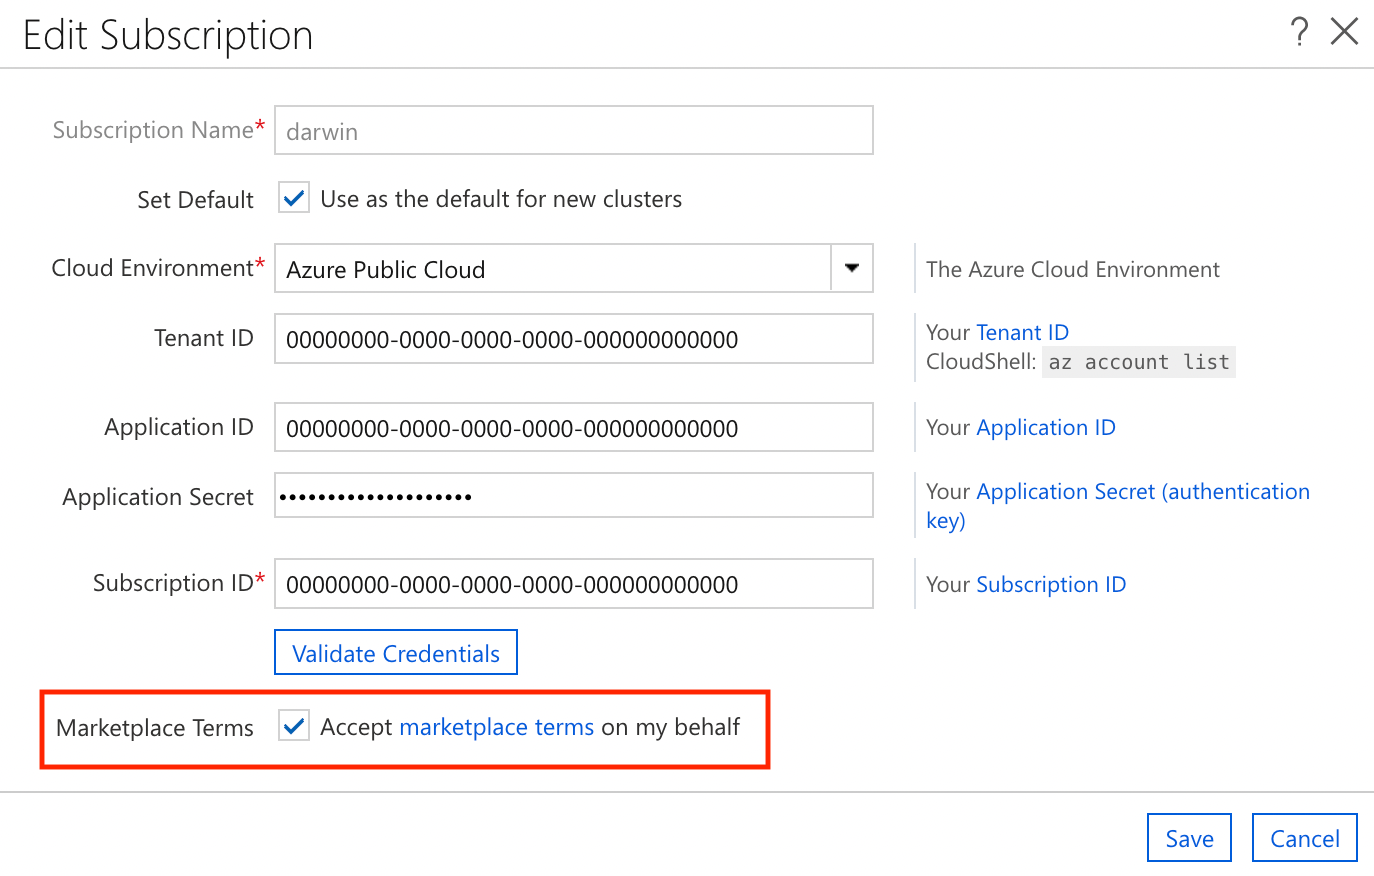The height and width of the screenshot is (876, 1374).
Task: Open the Subscription ID help link
Action: tap(1051, 584)
